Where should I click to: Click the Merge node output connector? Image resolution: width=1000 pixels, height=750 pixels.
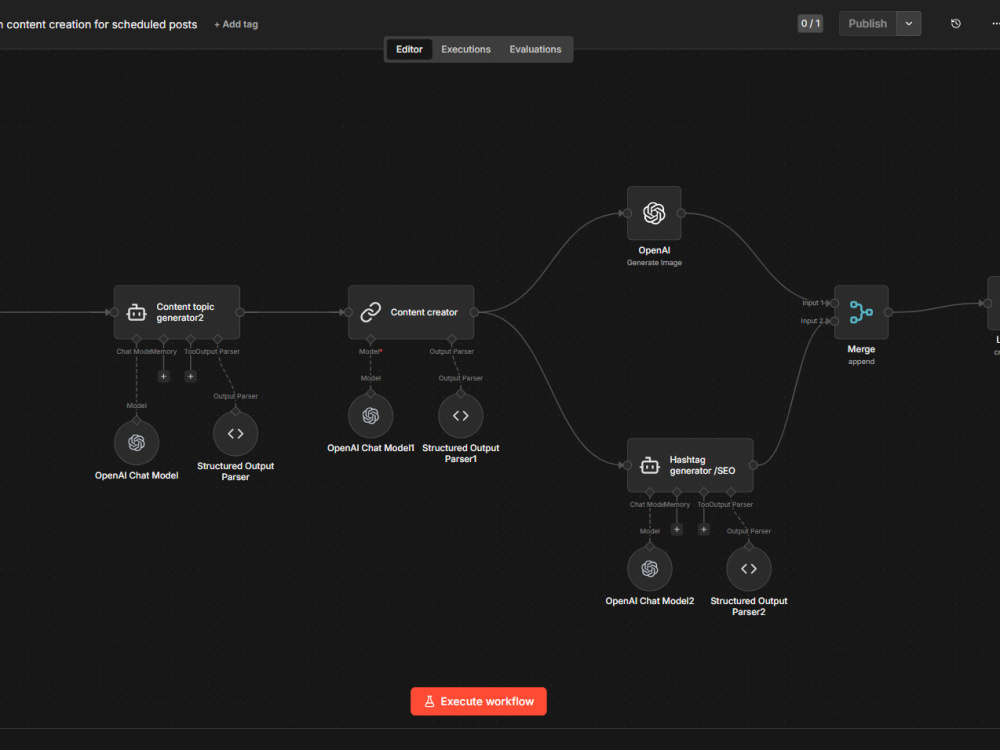888,312
